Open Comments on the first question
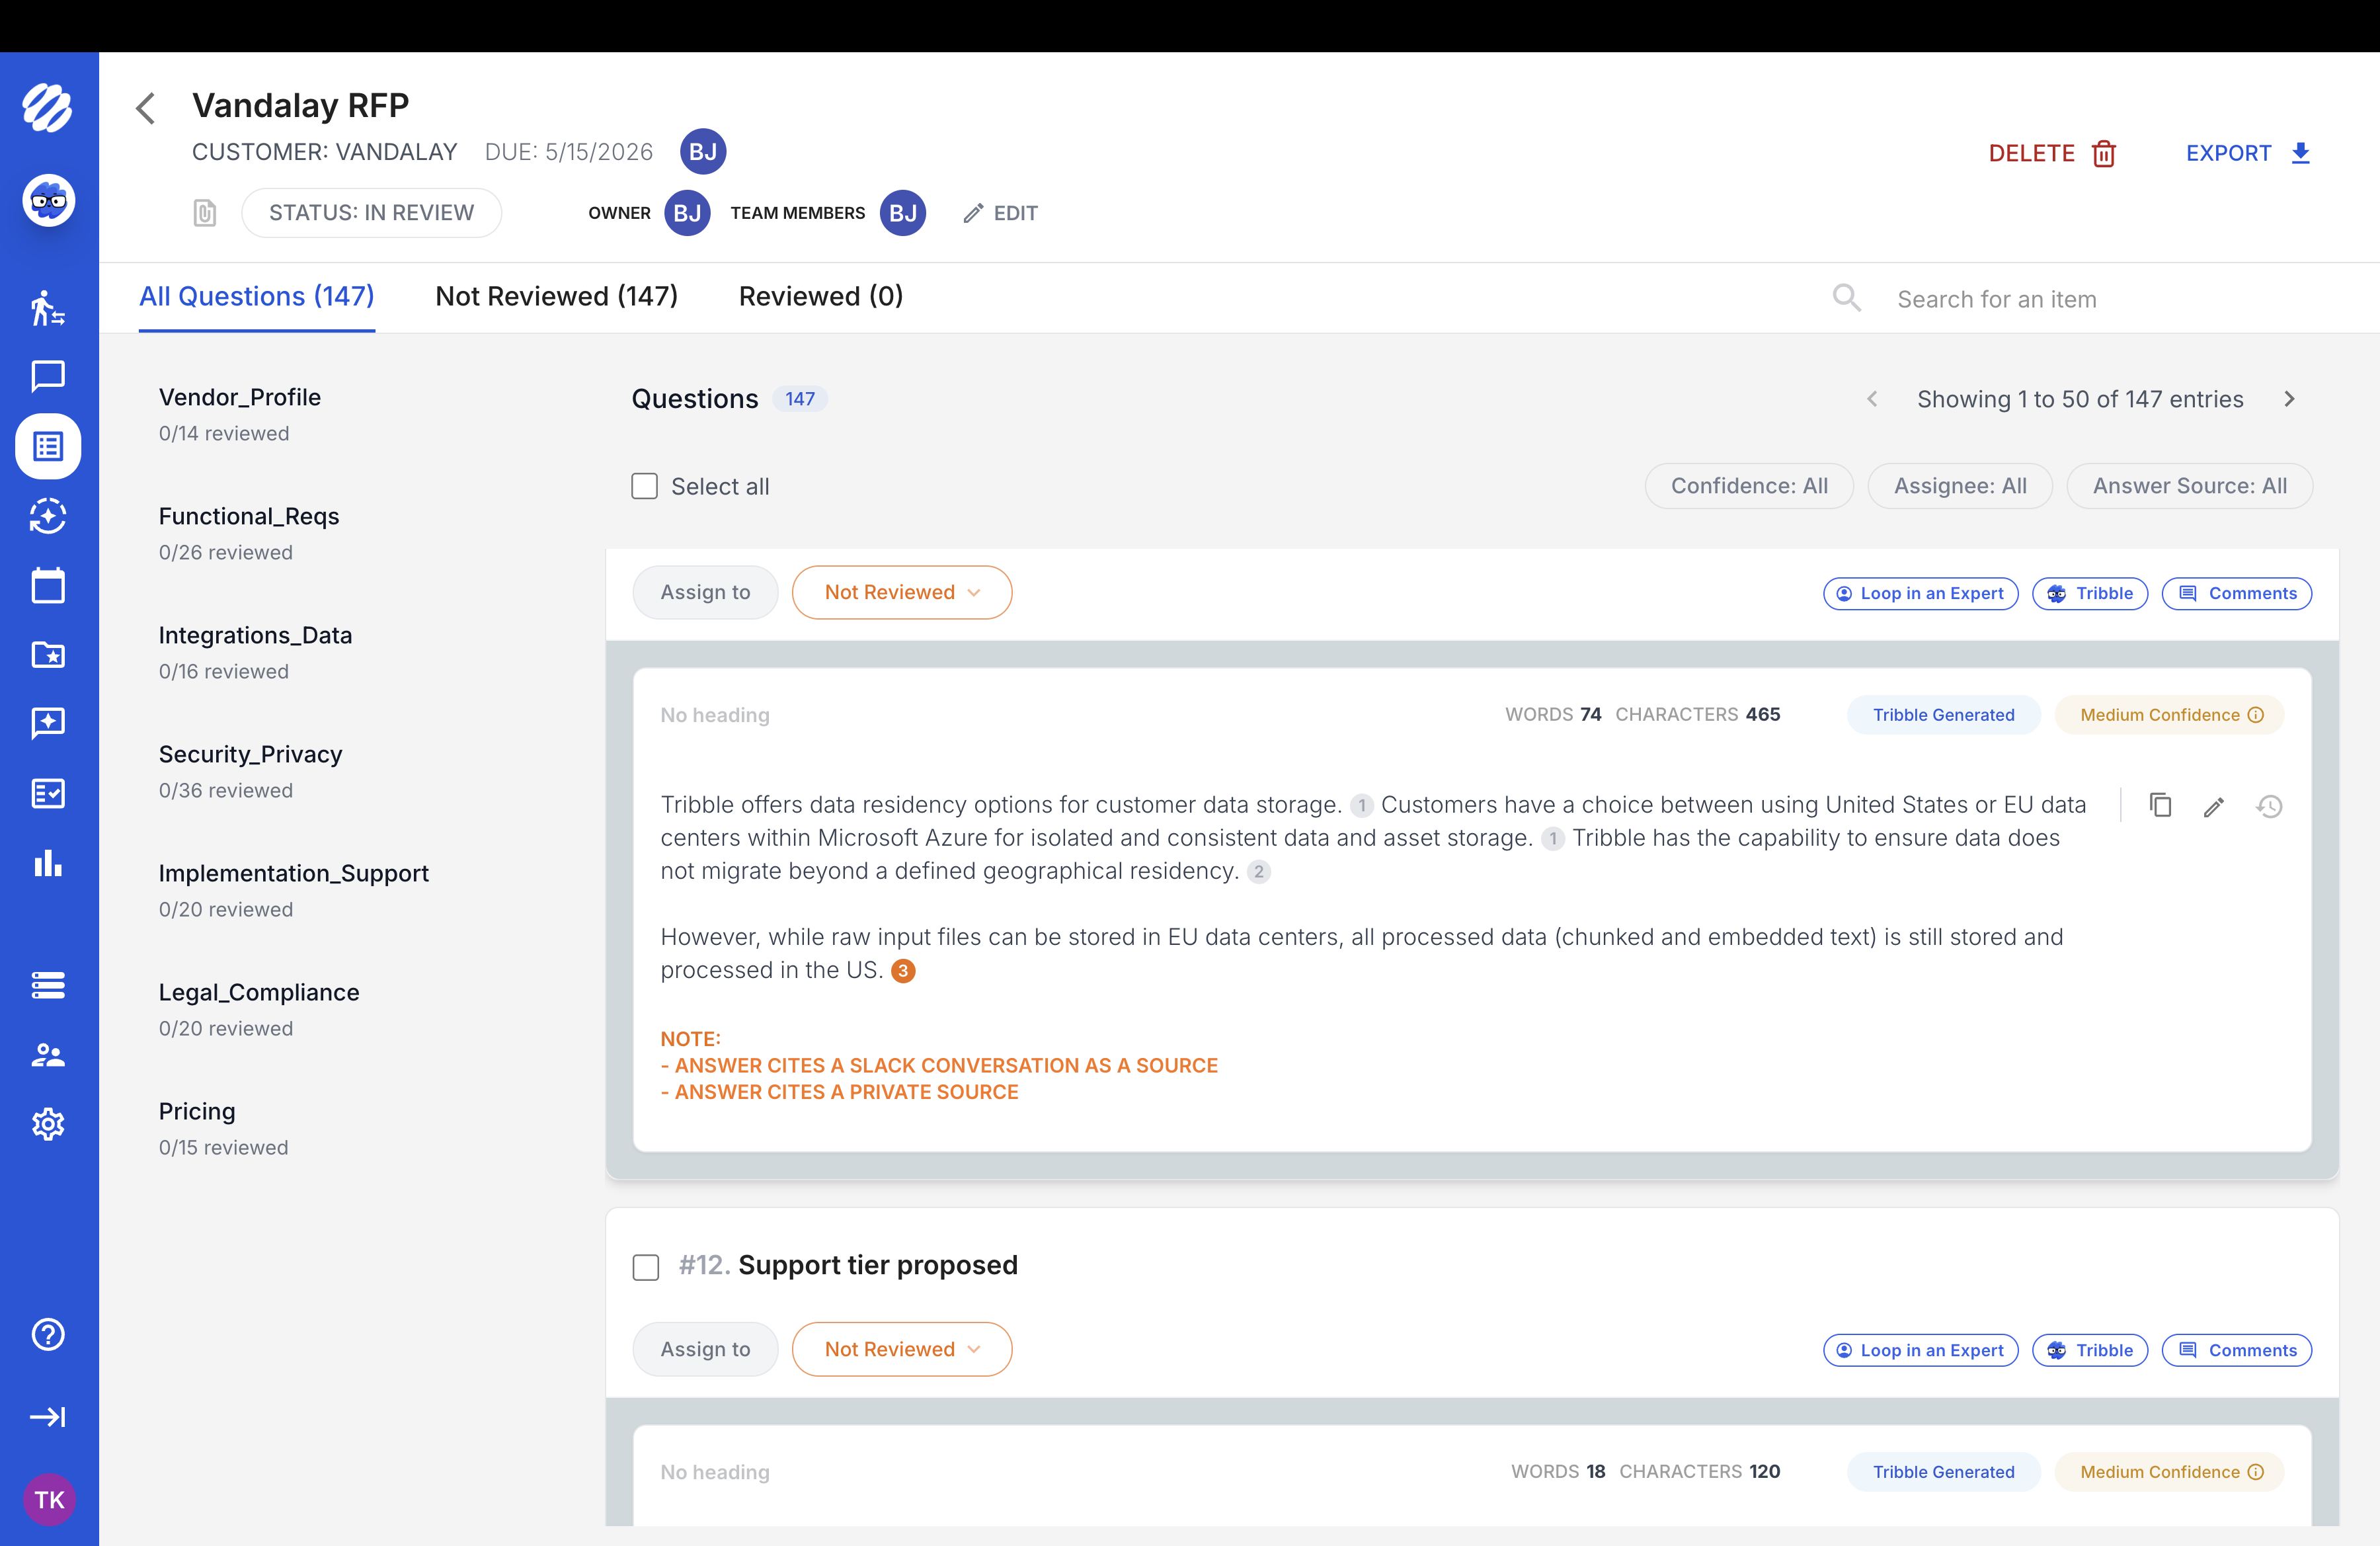2380x1546 pixels. click(2237, 593)
